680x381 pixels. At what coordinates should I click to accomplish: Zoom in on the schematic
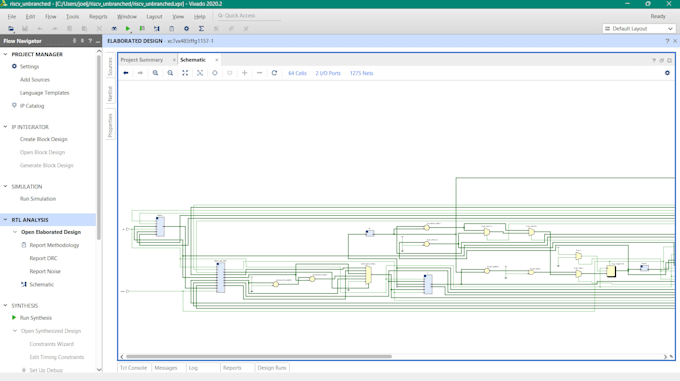click(155, 73)
